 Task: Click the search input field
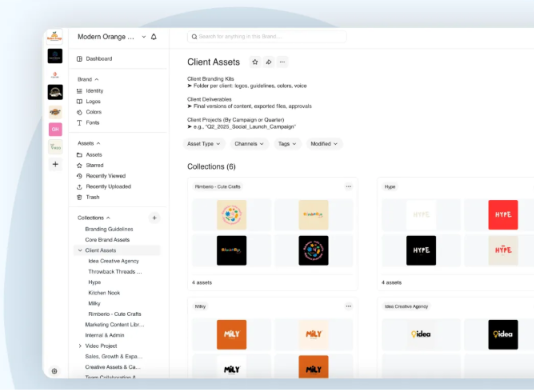[267, 36]
